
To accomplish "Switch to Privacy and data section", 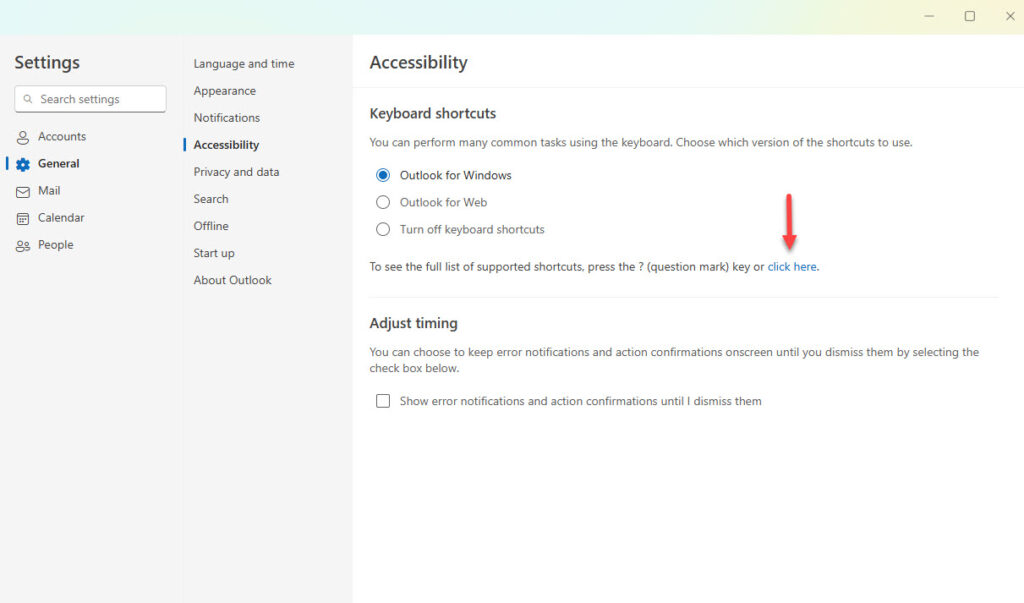I will [x=236, y=172].
